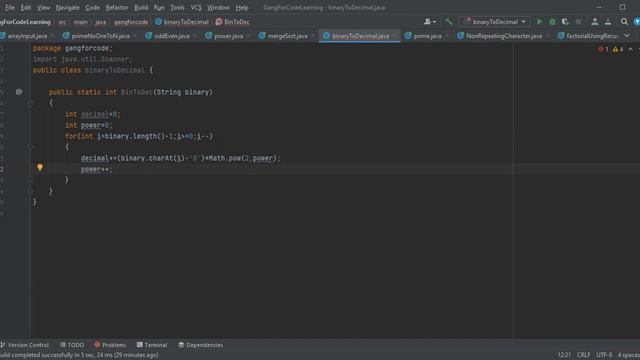
Task: Open the Code menu
Action: (x=92, y=7)
